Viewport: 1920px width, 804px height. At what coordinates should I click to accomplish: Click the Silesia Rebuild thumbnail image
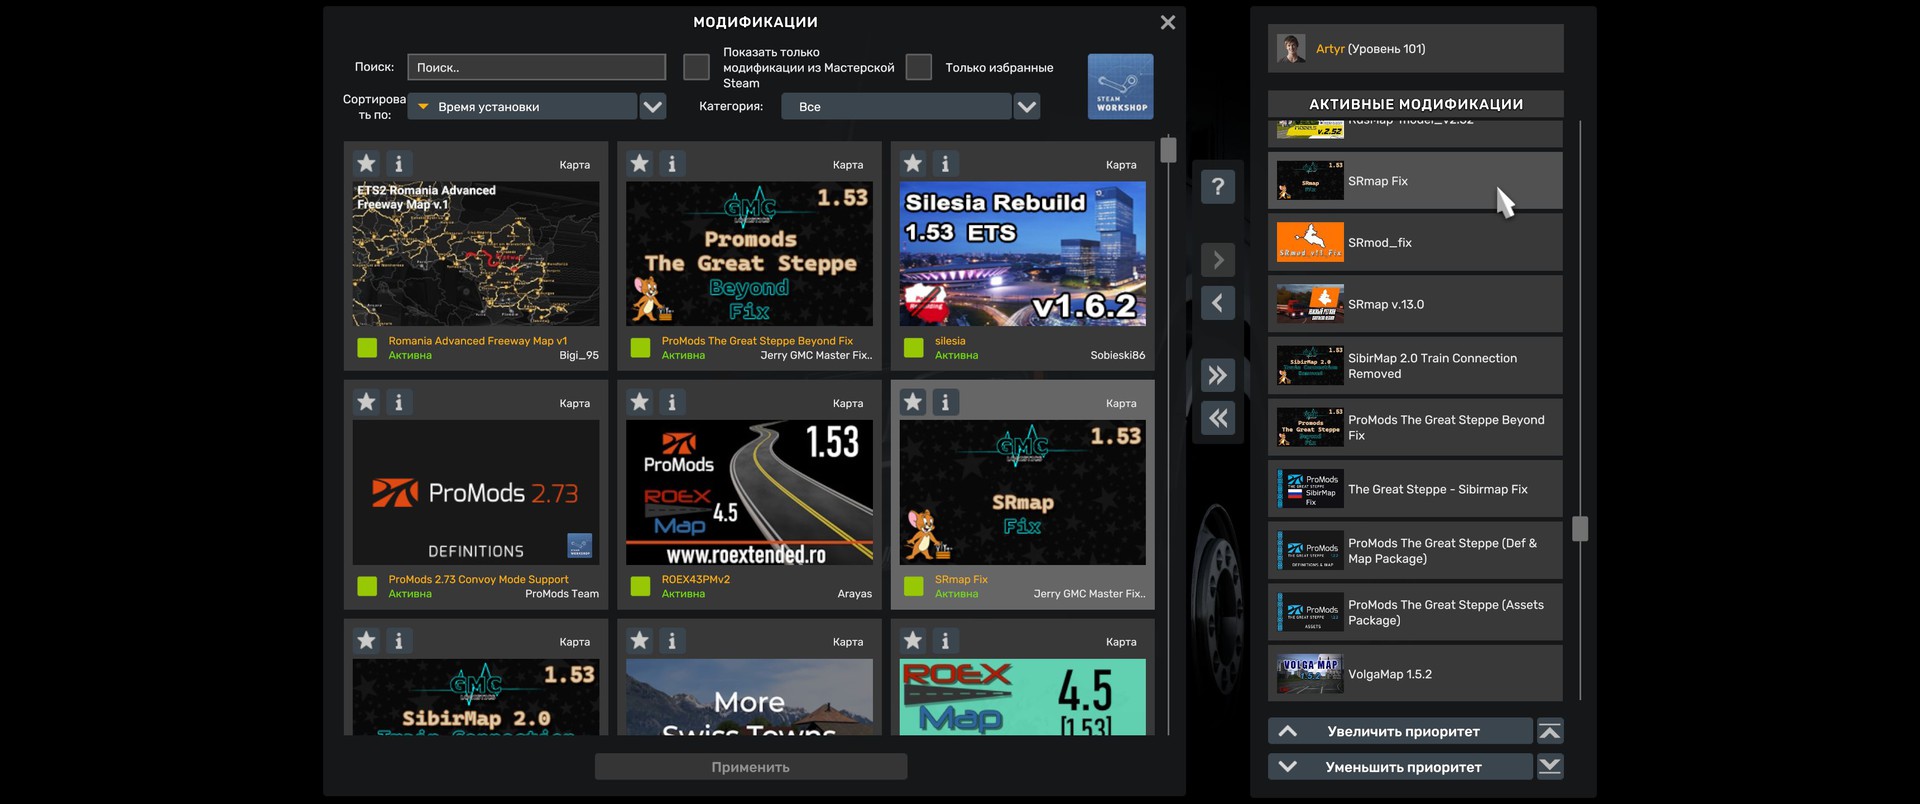(x=1022, y=254)
